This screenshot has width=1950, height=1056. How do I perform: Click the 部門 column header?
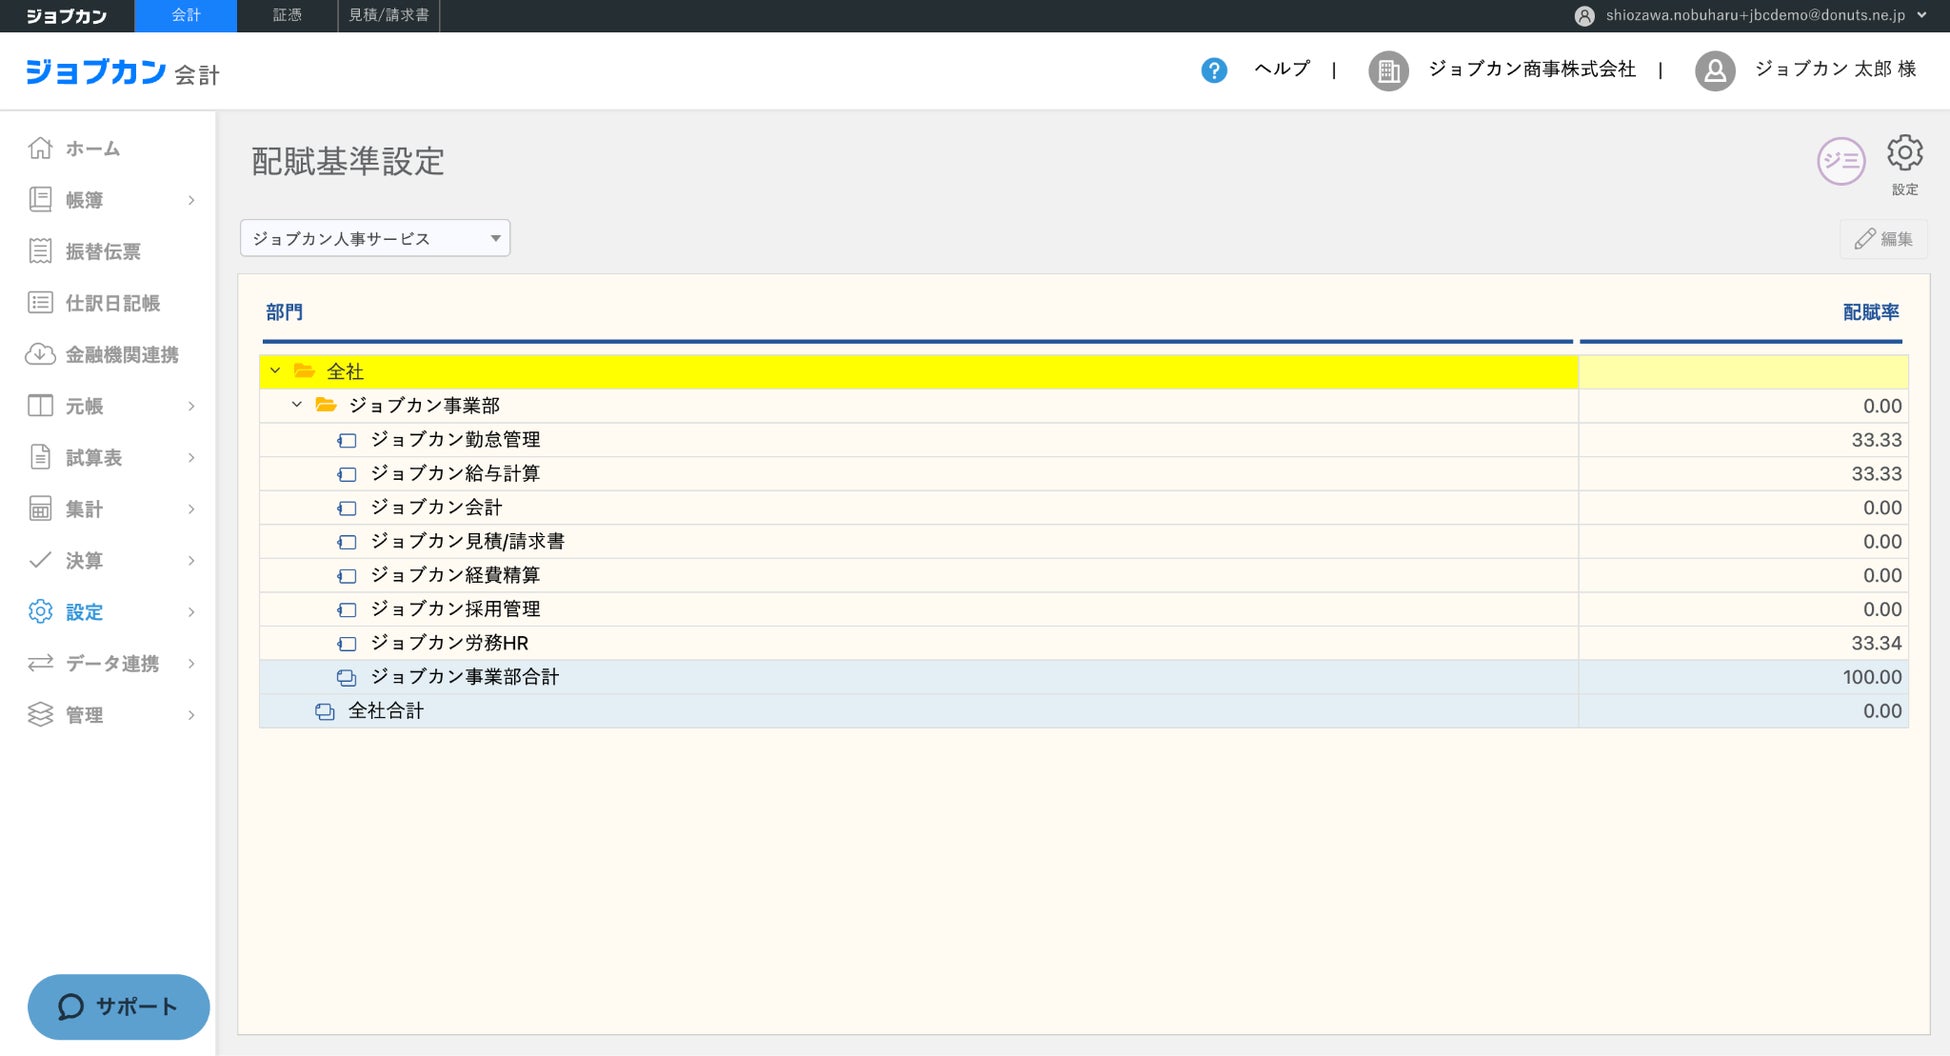(x=284, y=312)
